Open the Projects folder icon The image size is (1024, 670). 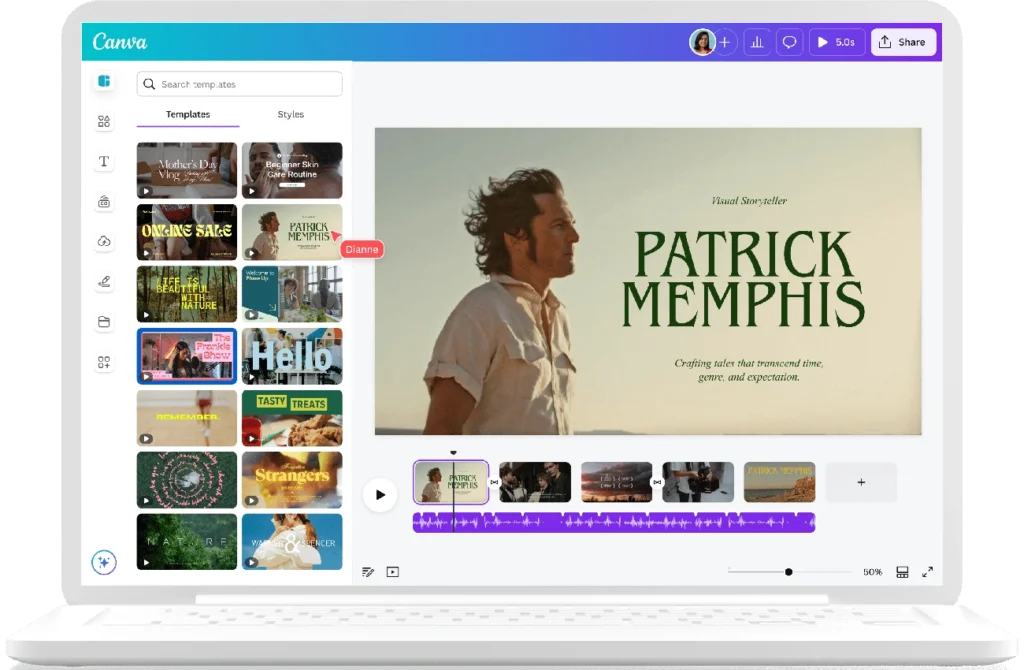104,322
